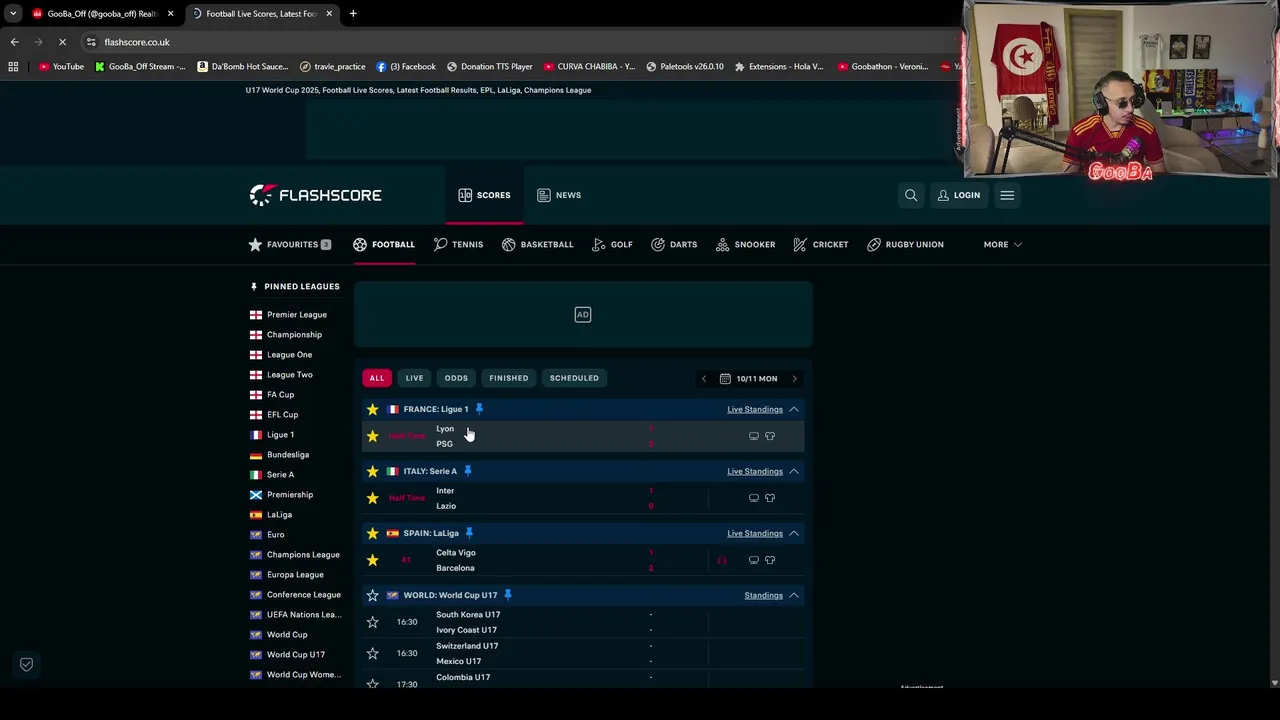1280x720 pixels.
Task: Open the MORE sports dropdown
Action: tap(1002, 244)
